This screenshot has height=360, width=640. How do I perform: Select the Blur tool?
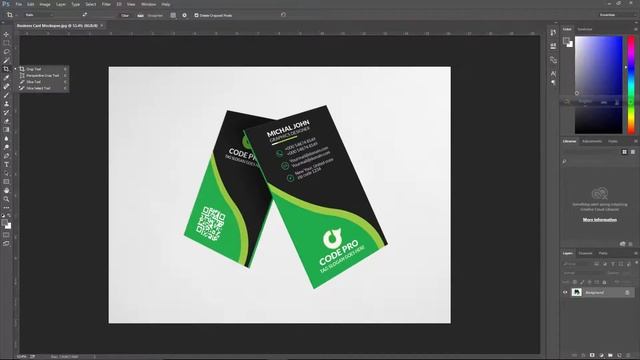pyautogui.click(x=6, y=138)
